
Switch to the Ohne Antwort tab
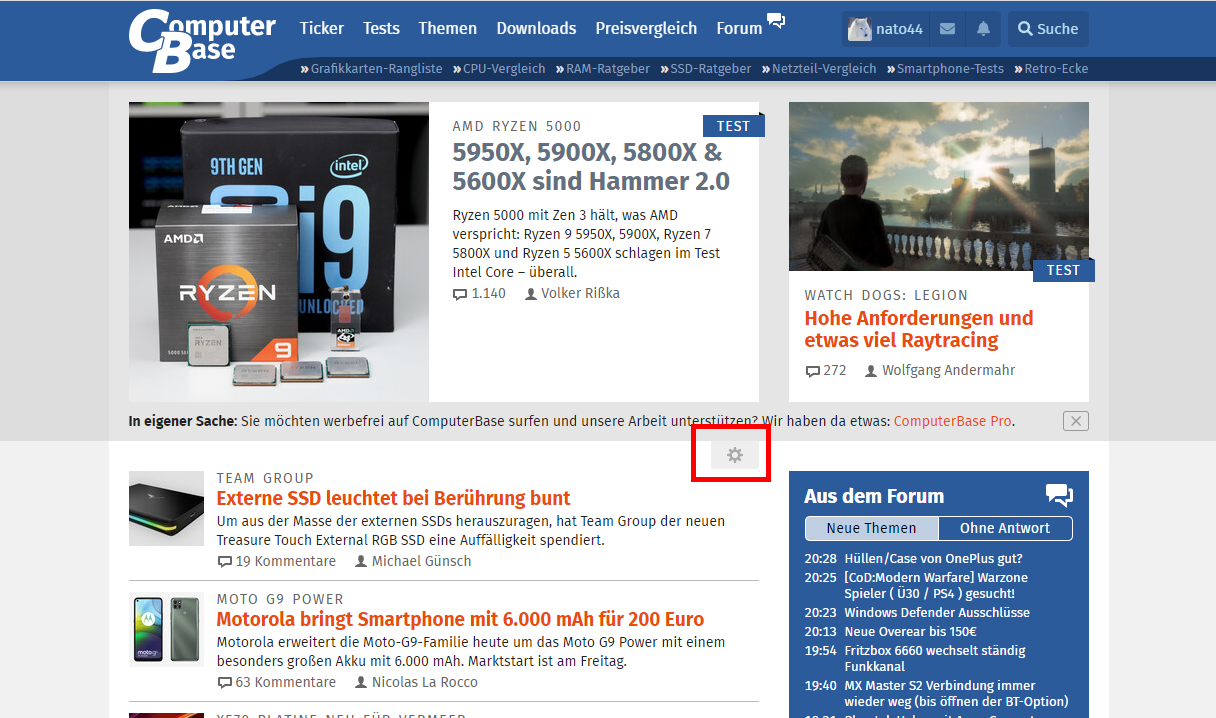pyautogui.click(x=1005, y=528)
